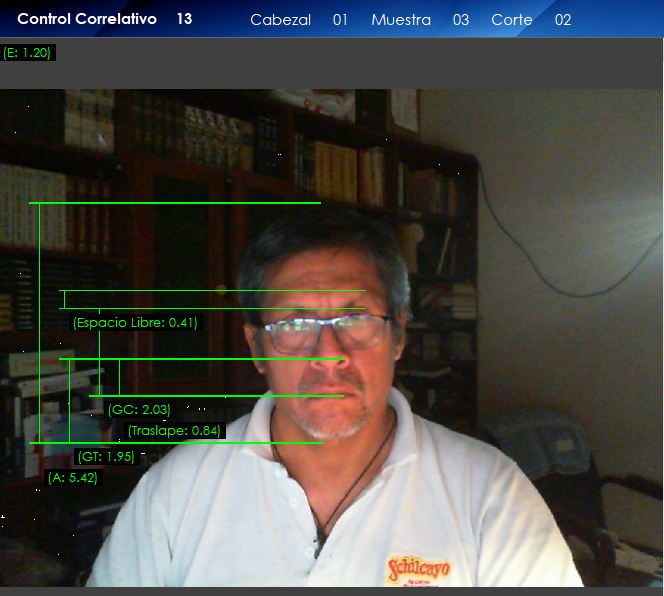The image size is (664, 596).
Task: Click the green line directly above GC label
Action: (x=215, y=396)
